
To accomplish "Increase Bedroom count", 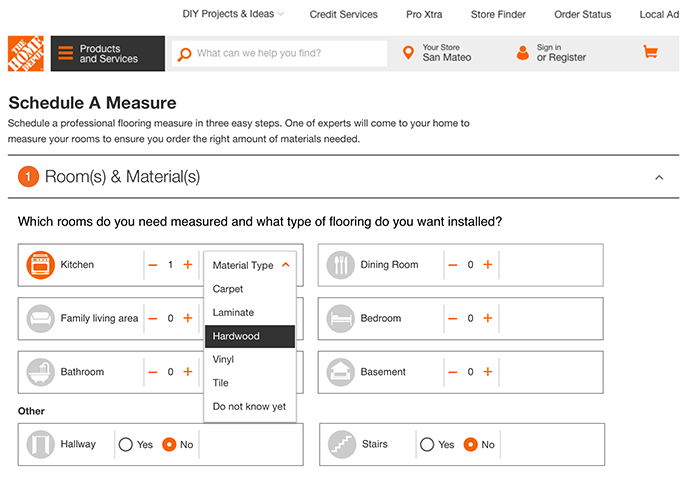I will click(x=488, y=318).
